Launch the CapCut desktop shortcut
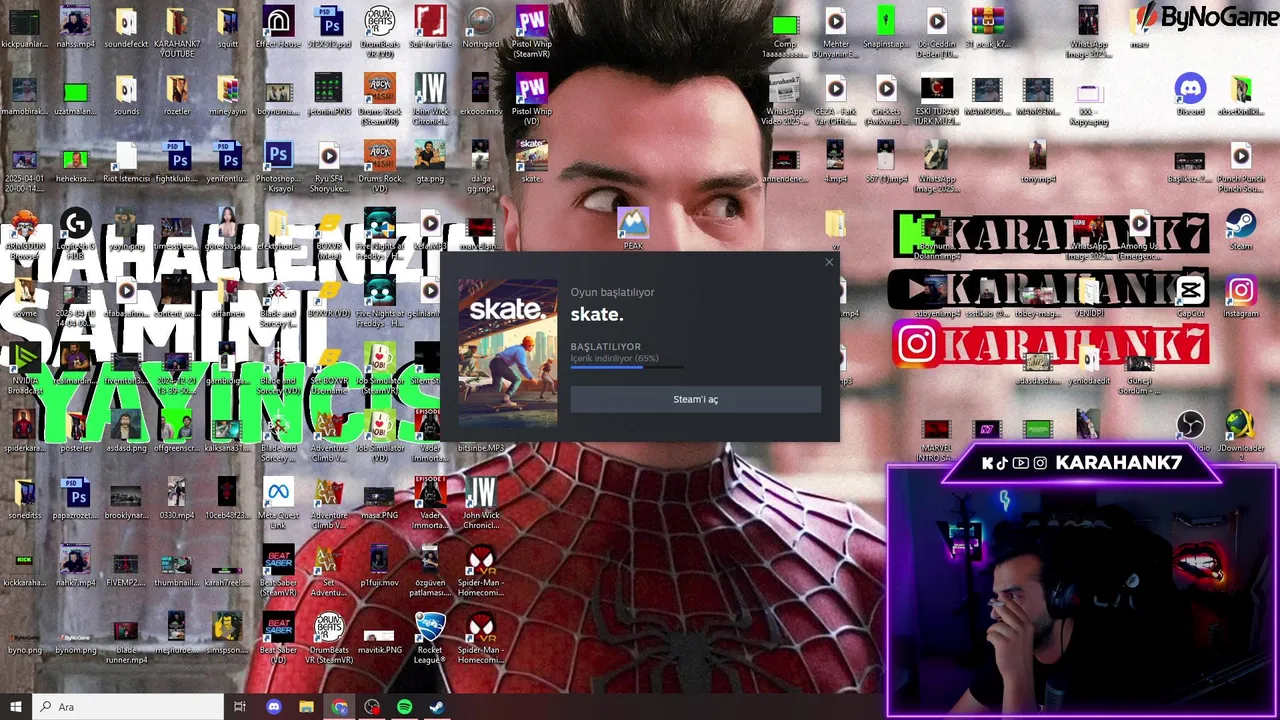 tap(1190, 297)
